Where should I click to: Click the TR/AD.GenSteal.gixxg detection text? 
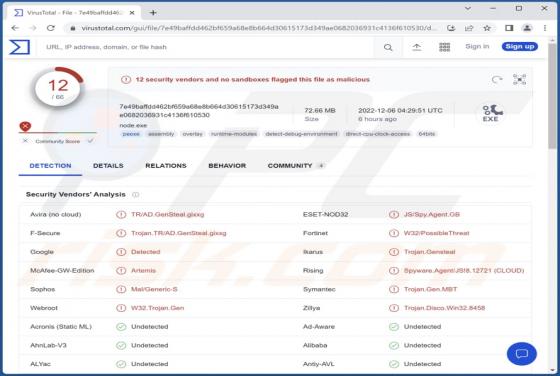(168, 215)
